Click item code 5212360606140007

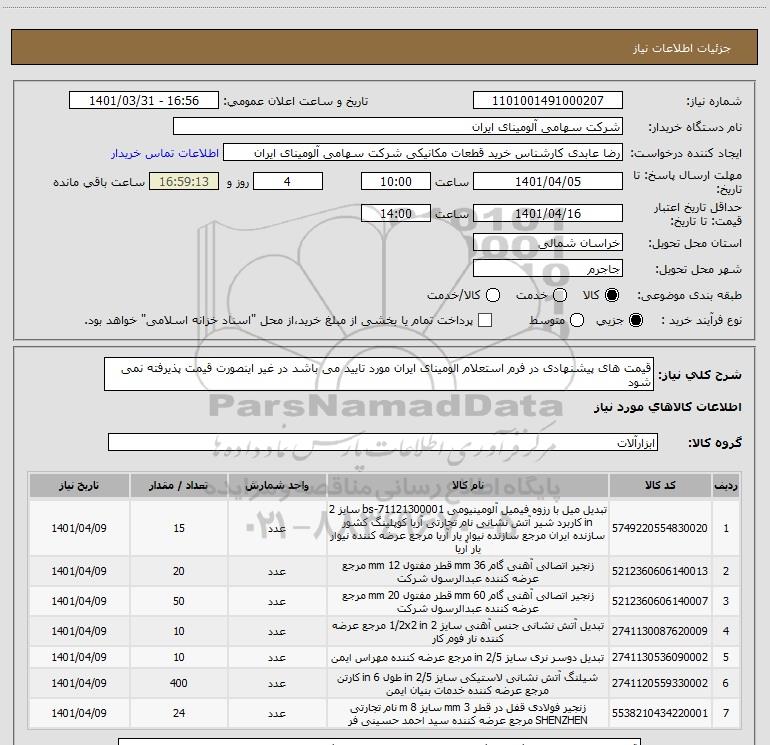point(660,601)
